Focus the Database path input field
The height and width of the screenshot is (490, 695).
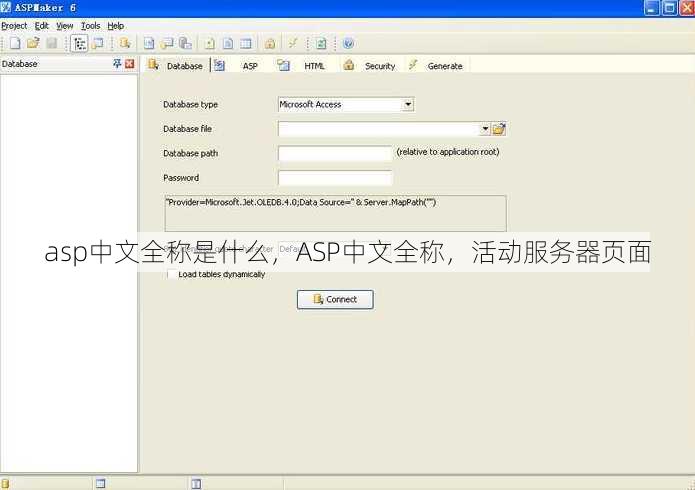(335, 153)
